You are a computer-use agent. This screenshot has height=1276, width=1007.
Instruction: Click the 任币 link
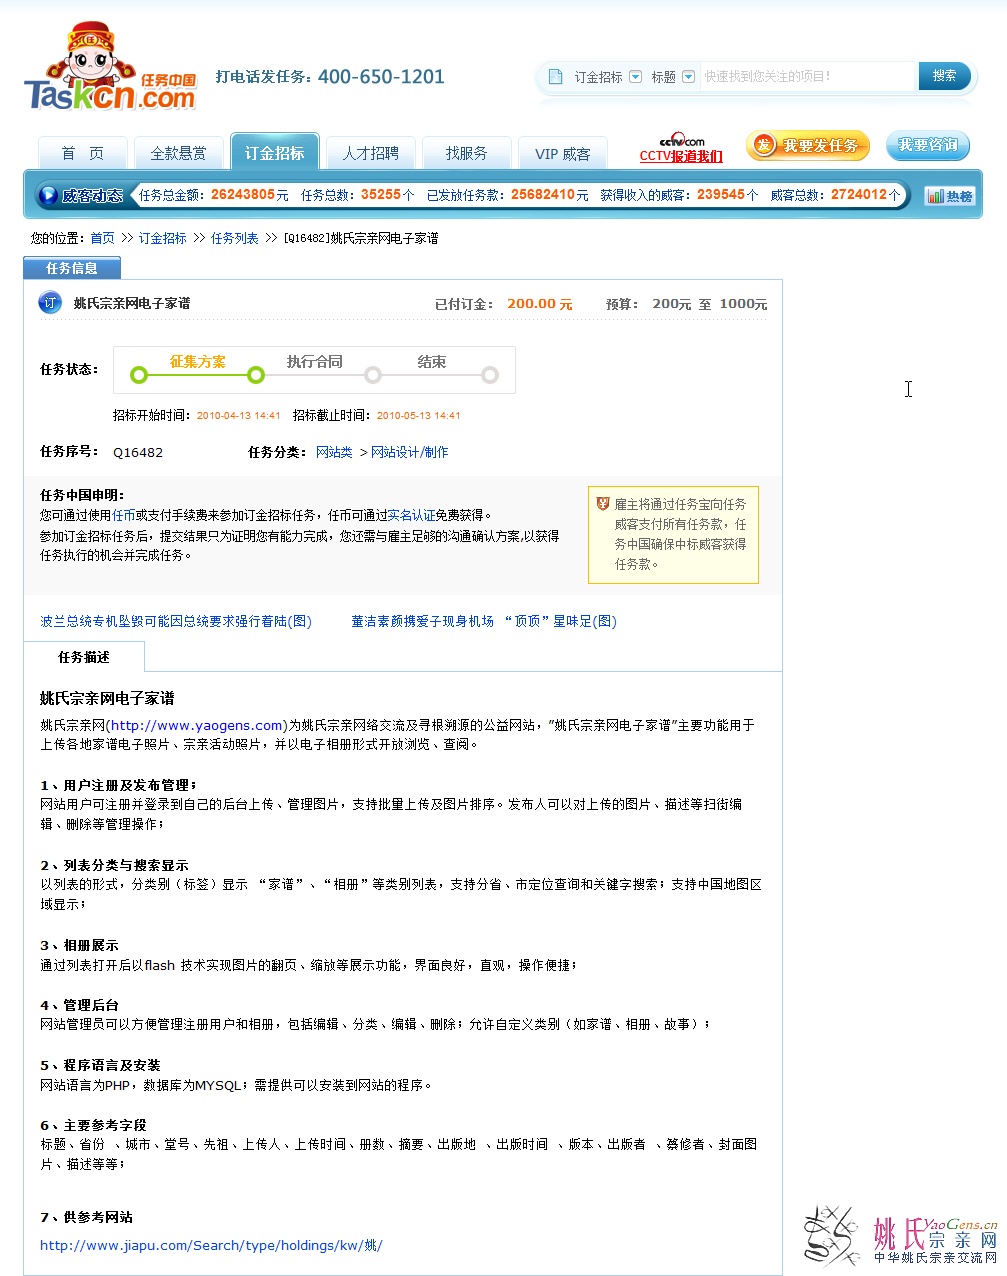tap(124, 515)
